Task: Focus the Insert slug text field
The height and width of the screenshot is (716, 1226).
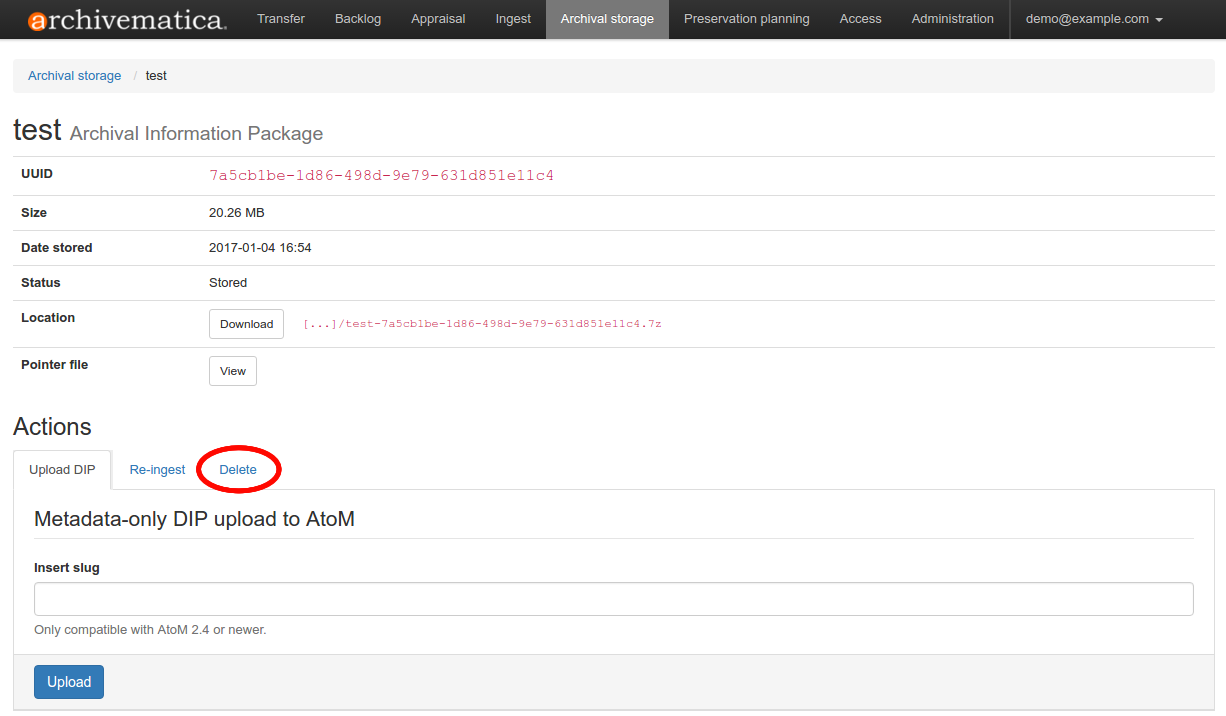Action: click(x=613, y=599)
